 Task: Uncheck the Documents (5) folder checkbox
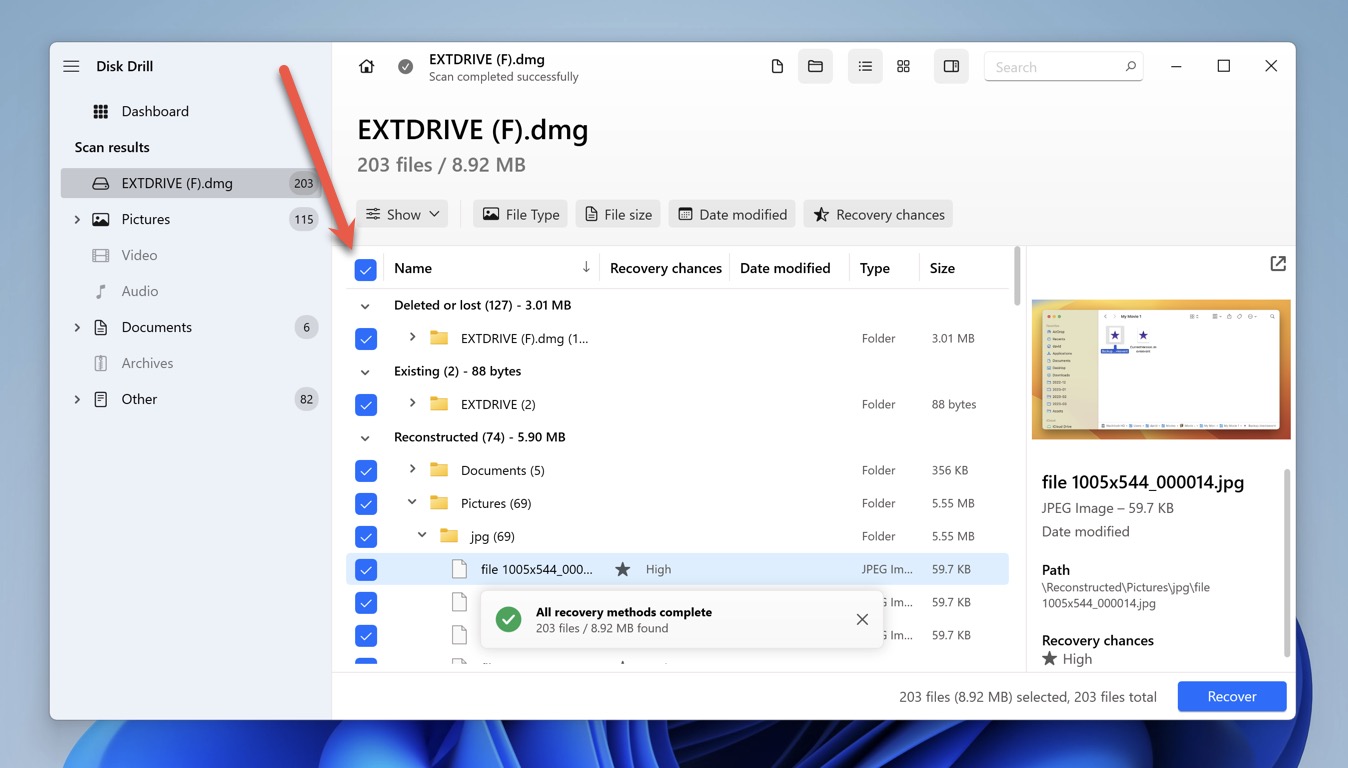pos(366,470)
